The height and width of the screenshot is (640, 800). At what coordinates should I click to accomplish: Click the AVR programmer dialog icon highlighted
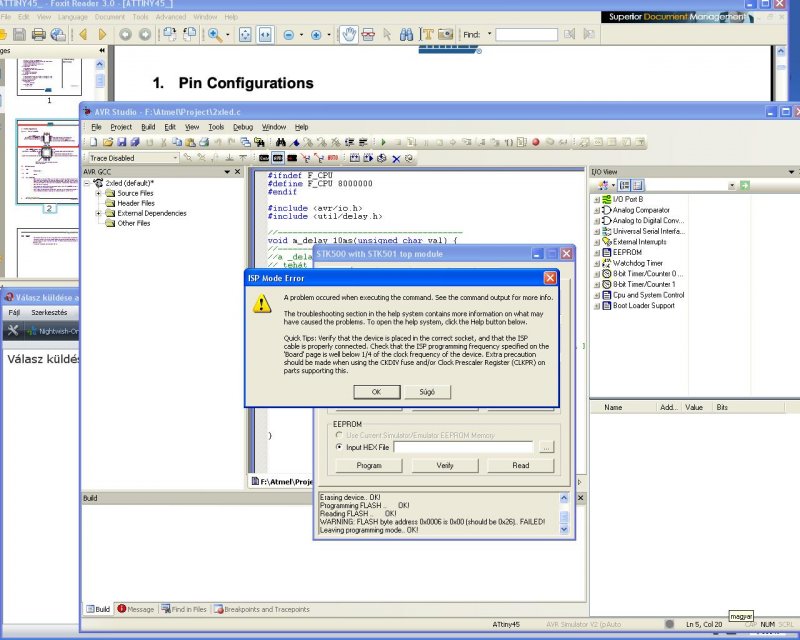tap(278, 158)
